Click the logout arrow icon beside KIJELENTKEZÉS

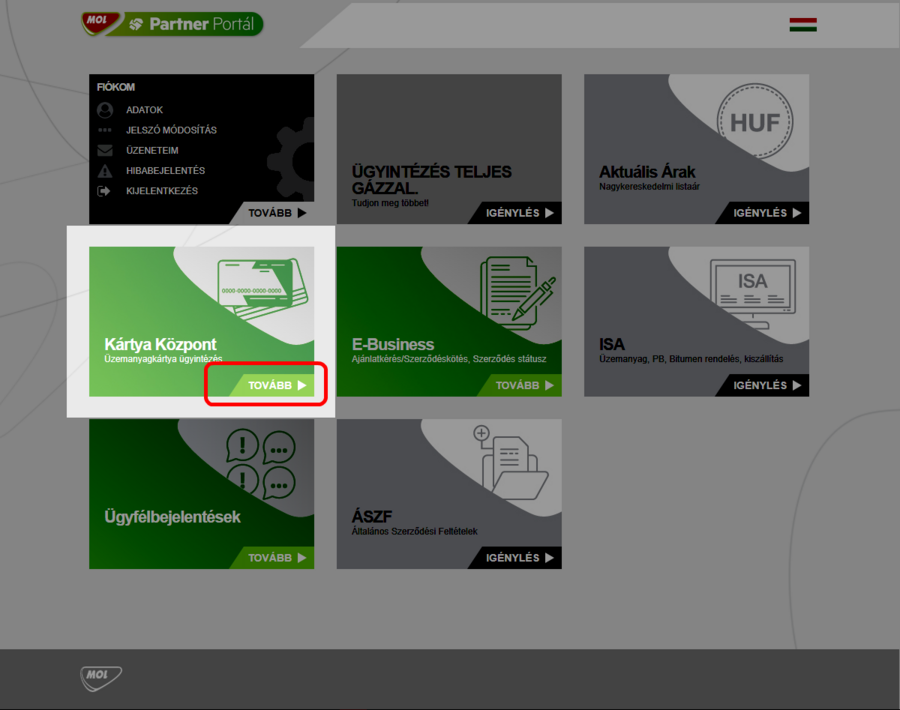tap(105, 191)
